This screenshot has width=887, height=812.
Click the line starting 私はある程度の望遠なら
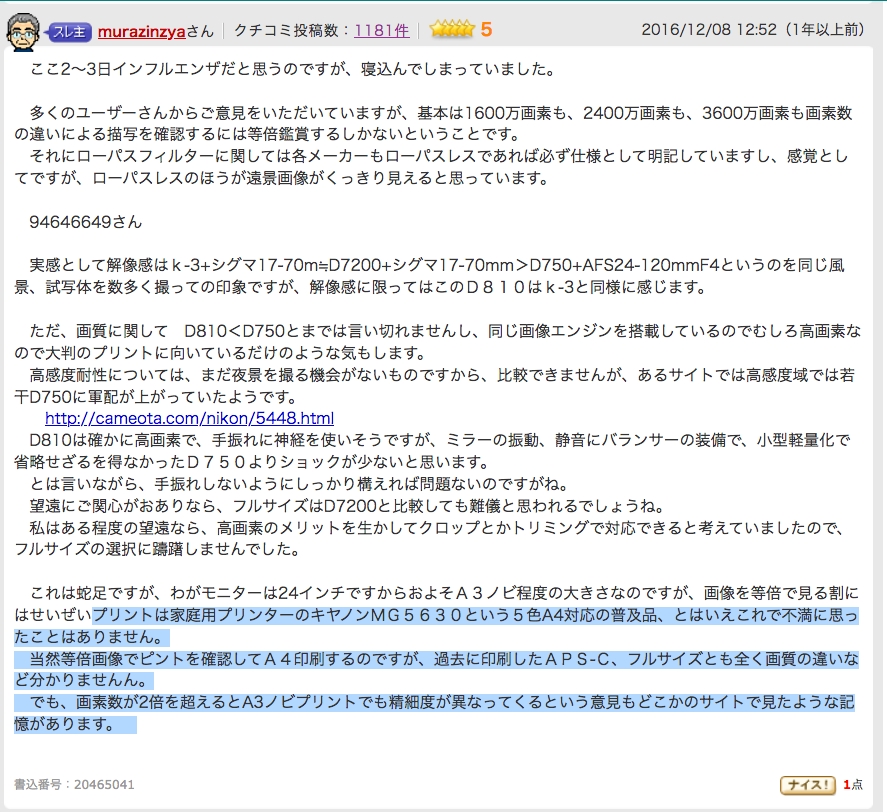pos(429,538)
